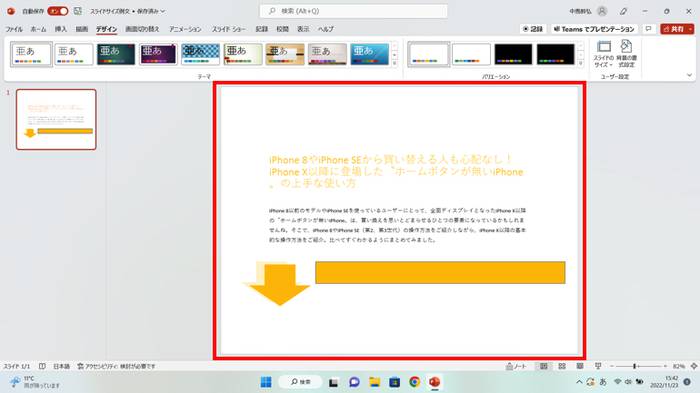Screen dimensions: 700x393
Task: Select the second white variant thumbnail
Action: click(x=471, y=54)
